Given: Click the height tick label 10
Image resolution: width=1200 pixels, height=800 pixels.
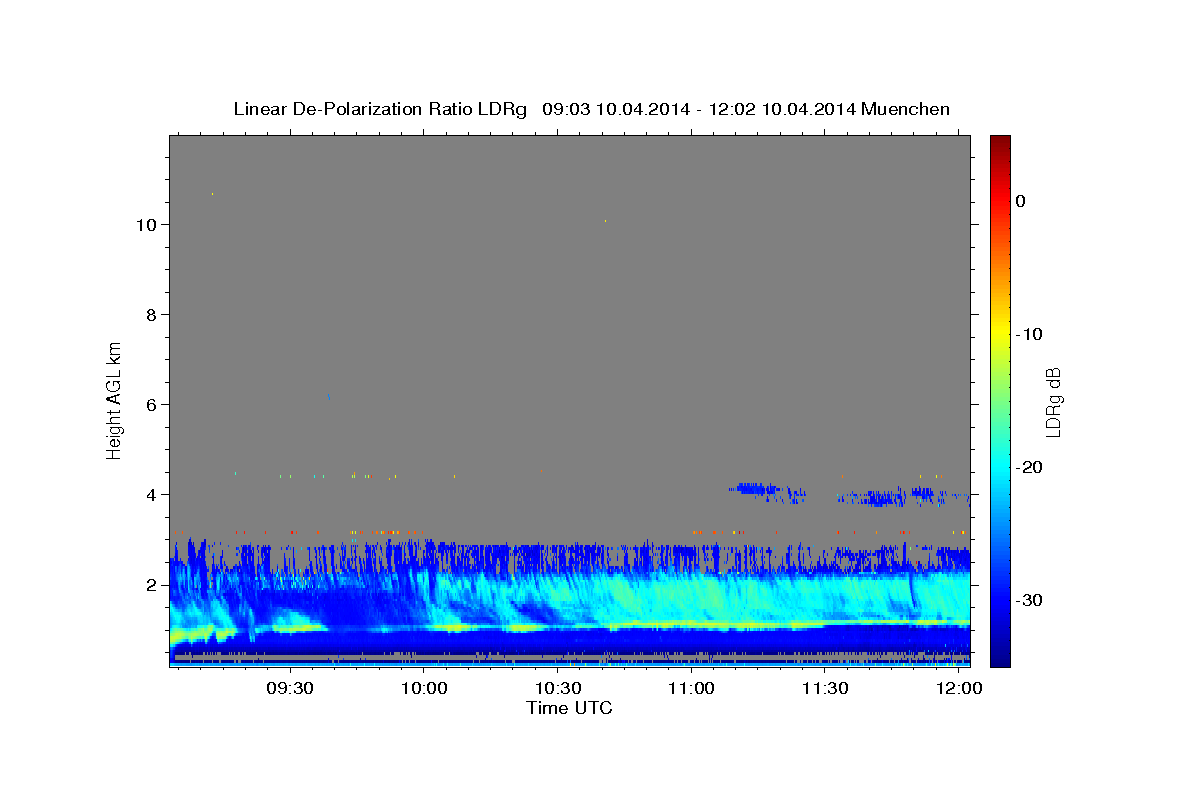Looking at the screenshot, I should click(x=146, y=224).
